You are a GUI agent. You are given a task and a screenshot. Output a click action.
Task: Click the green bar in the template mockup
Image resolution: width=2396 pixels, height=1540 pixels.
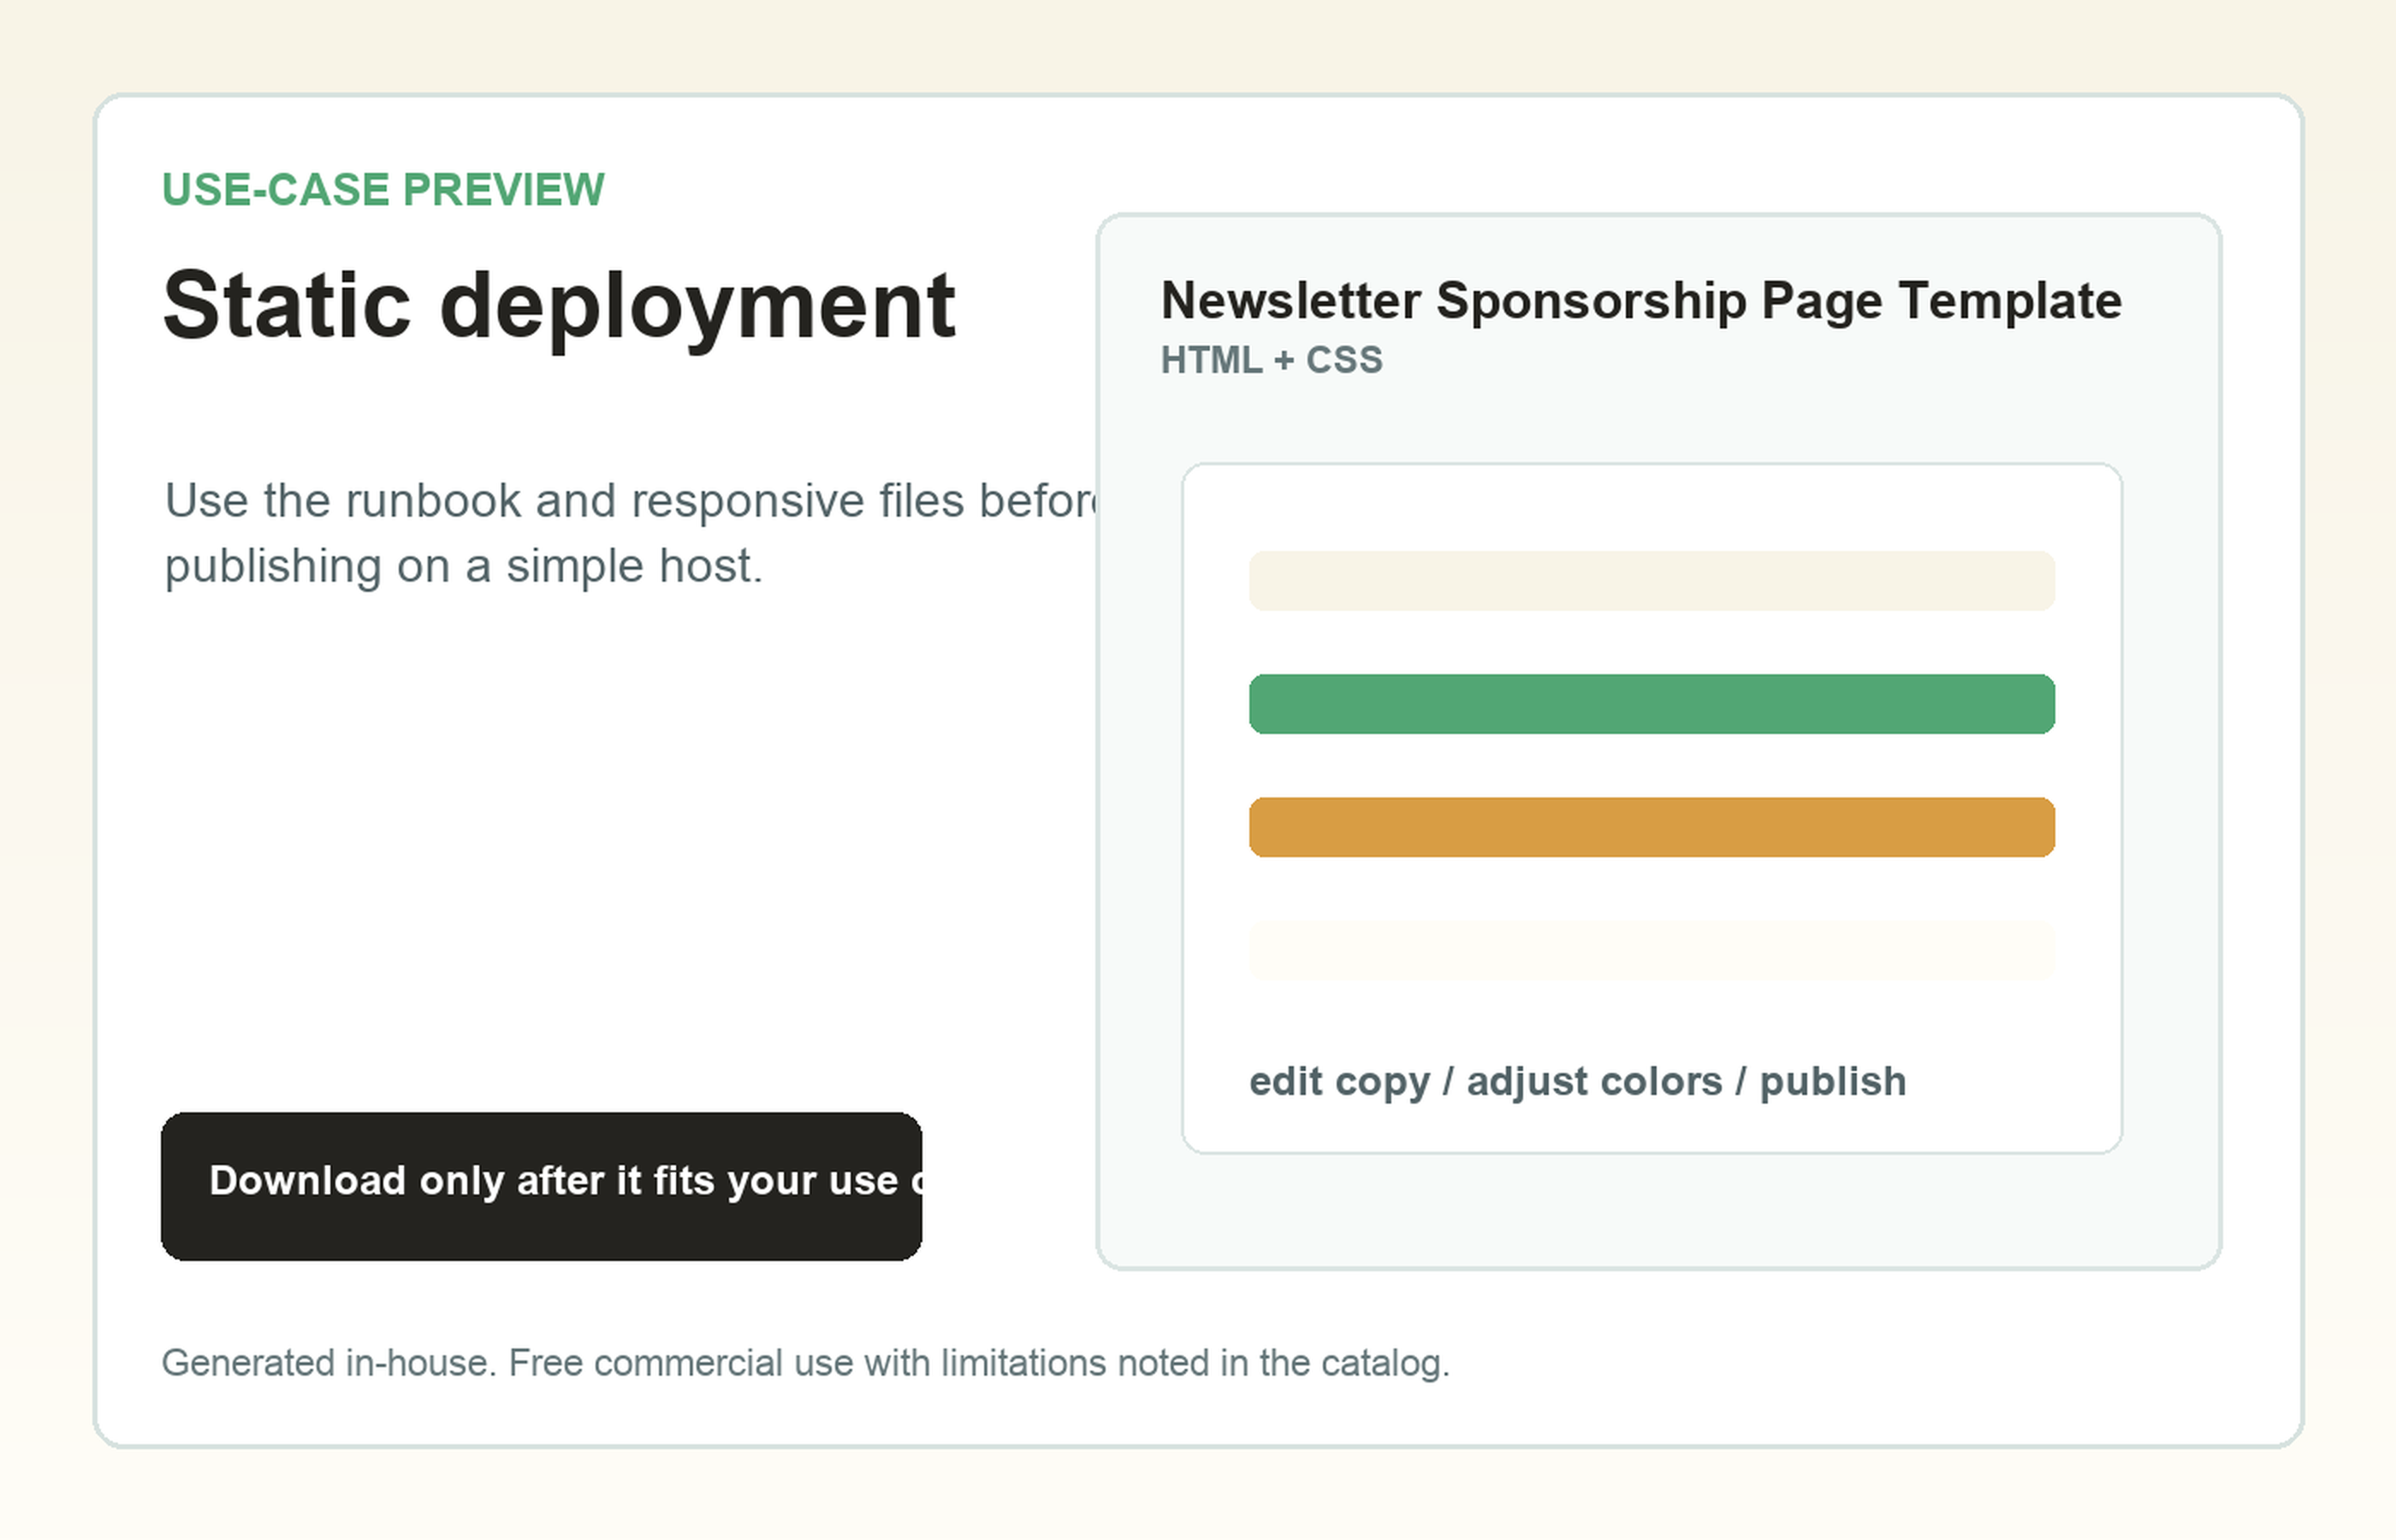1652,704
